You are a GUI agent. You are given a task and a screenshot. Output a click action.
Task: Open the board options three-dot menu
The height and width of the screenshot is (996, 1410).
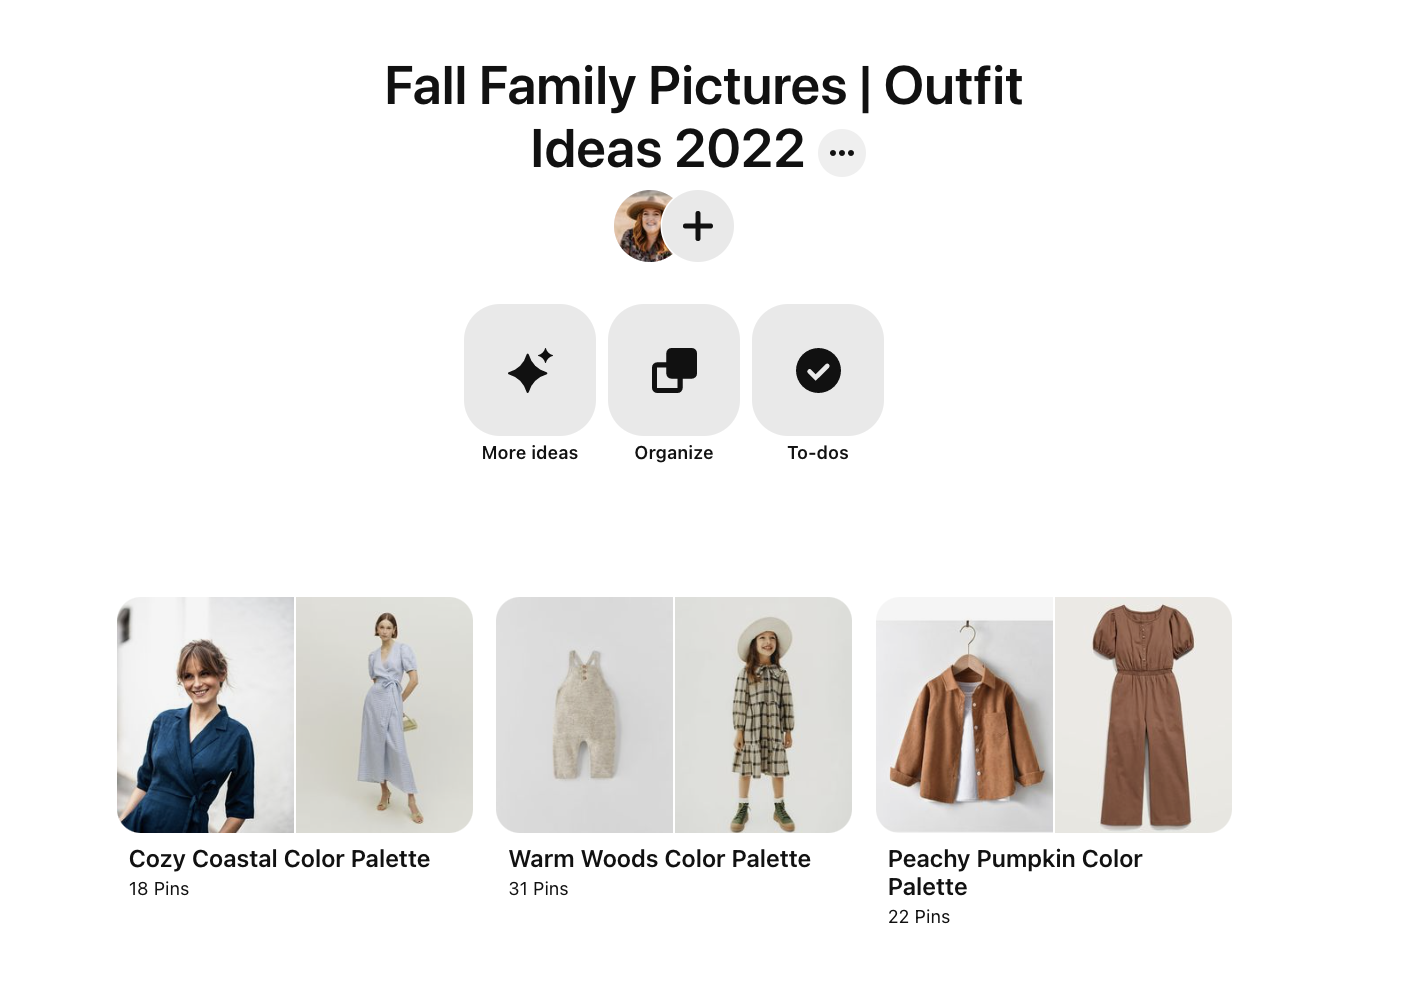(x=841, y=153)
